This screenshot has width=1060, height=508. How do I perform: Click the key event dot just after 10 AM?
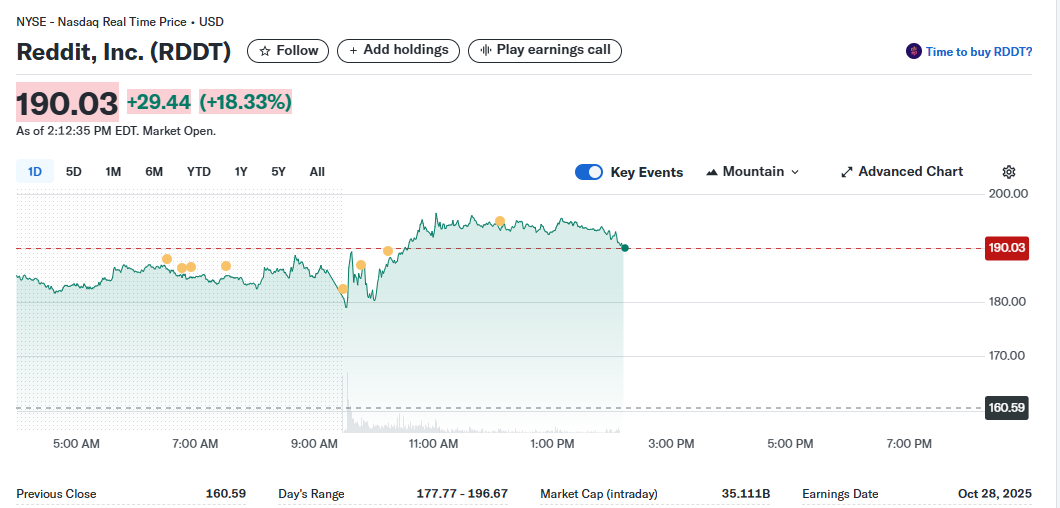[x=388, y=252]
